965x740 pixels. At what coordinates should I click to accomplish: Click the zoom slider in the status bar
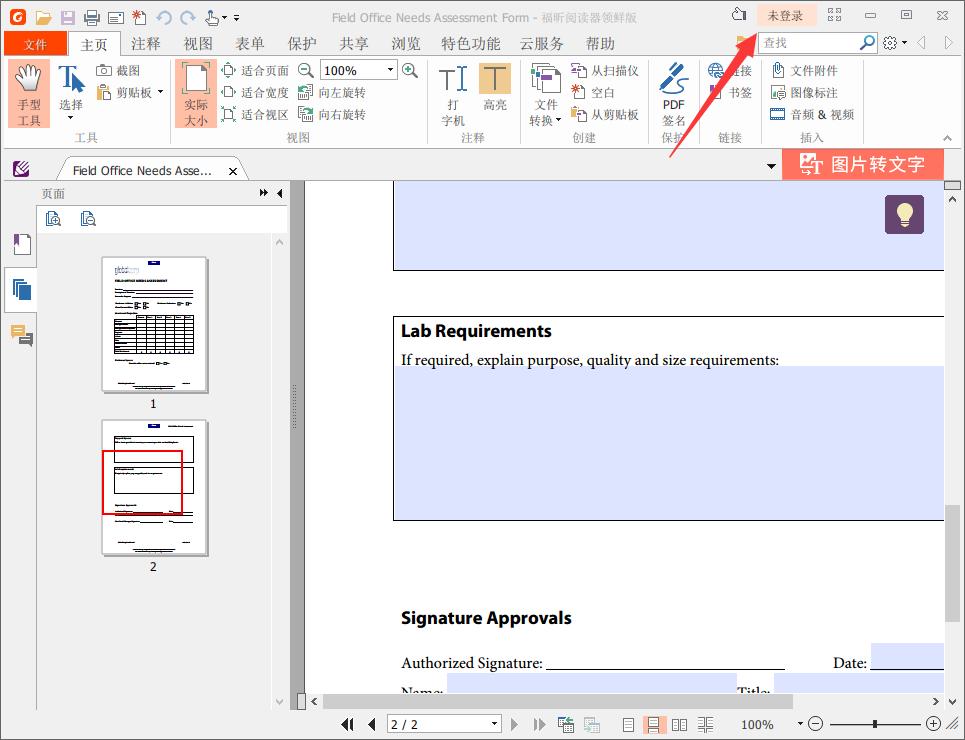pyautogui.click(x=875, y=724)
